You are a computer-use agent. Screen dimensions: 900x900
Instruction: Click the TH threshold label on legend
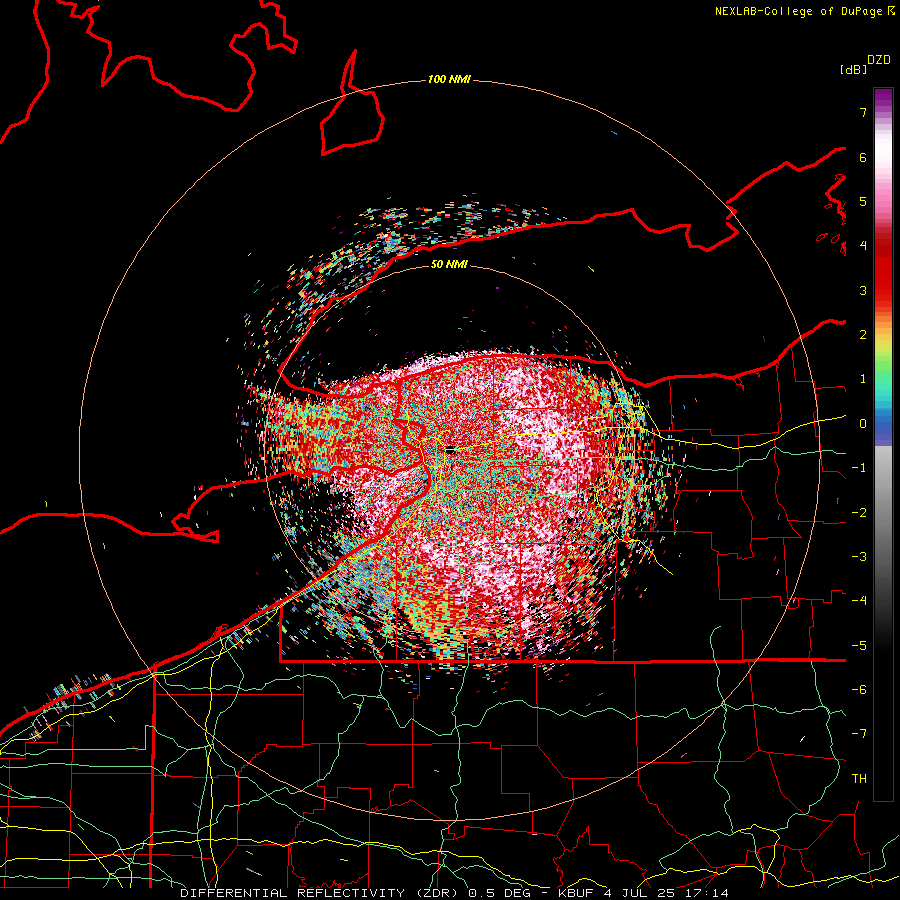[x=859, y=779]
